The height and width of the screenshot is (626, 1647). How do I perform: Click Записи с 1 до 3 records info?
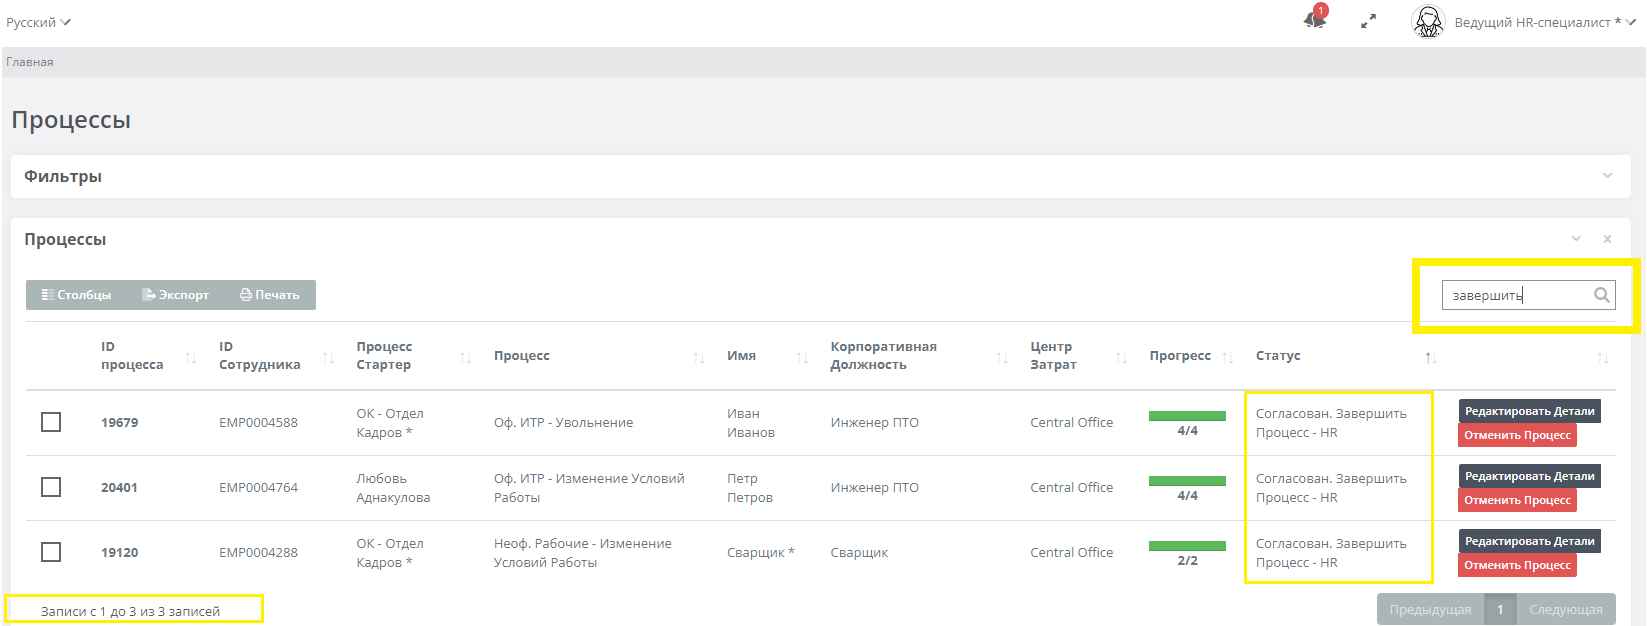click(130, 611)
